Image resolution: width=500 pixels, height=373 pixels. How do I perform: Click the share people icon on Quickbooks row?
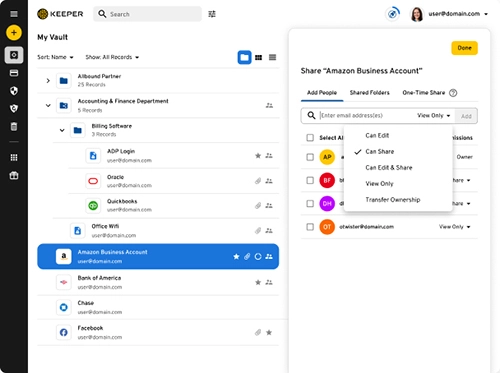pyautogui.click(x=269, y=206)
